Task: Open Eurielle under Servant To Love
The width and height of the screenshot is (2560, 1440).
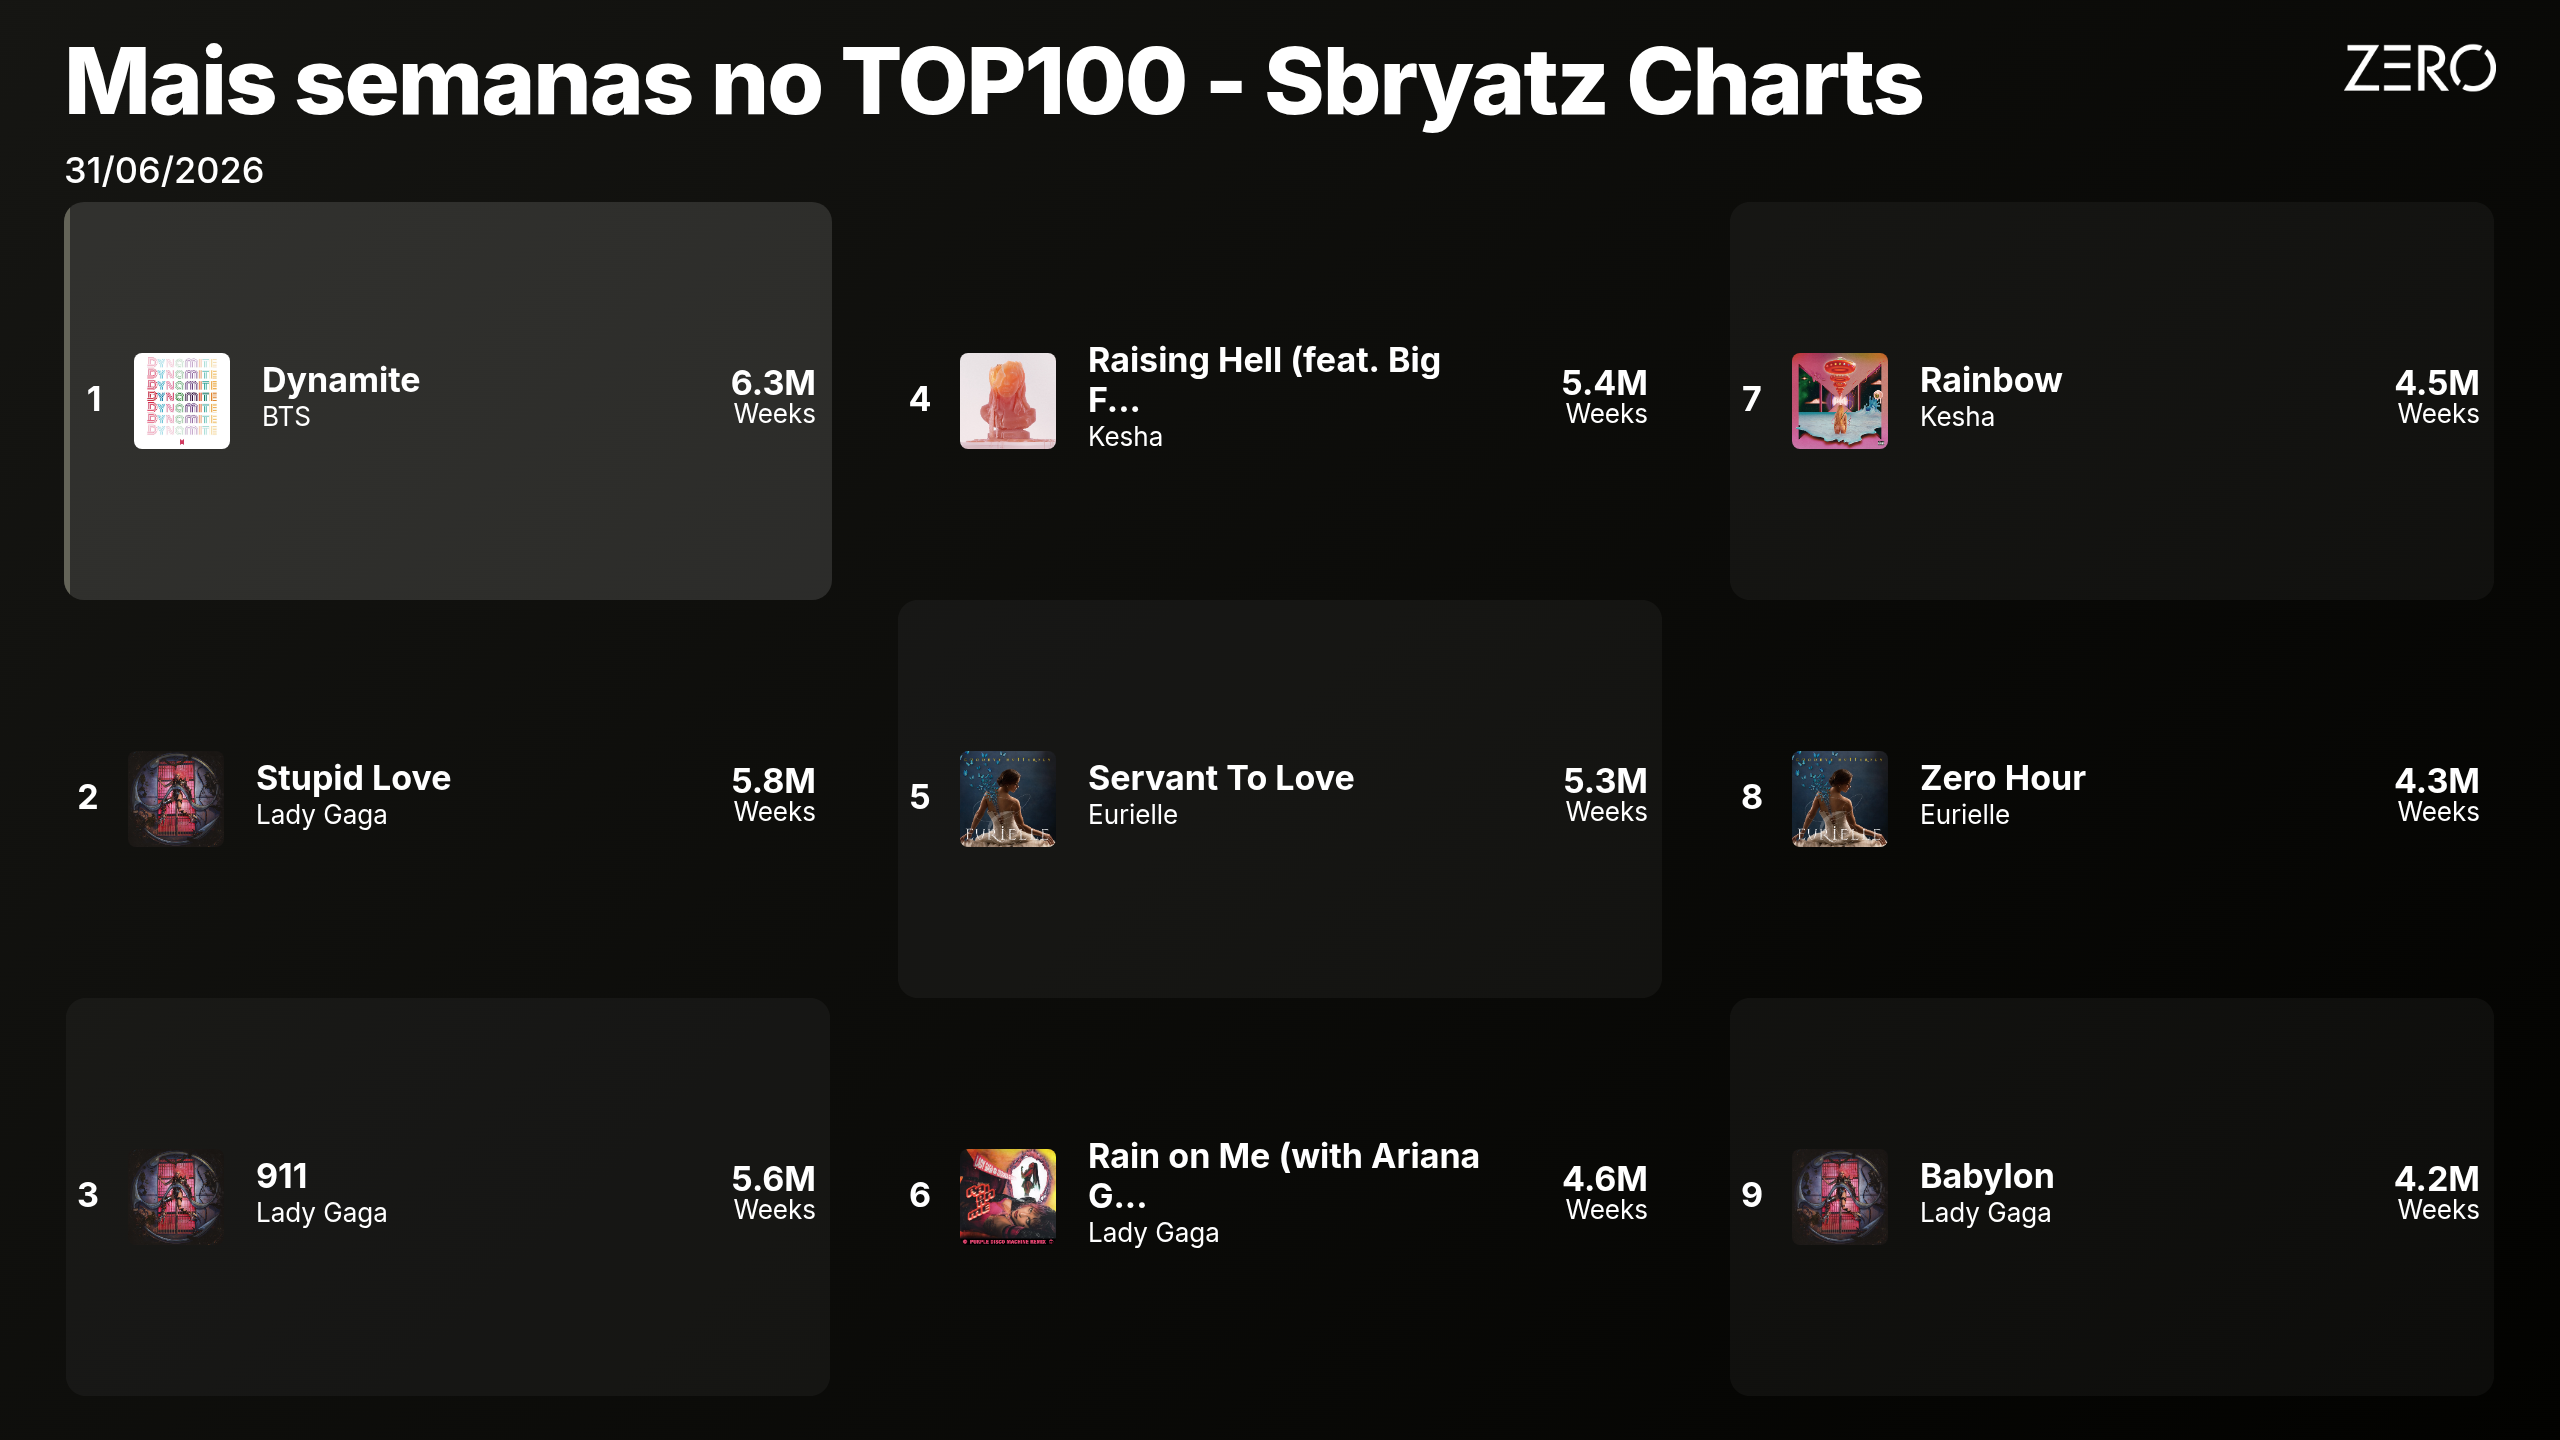Action: [x=1132, y=815]
